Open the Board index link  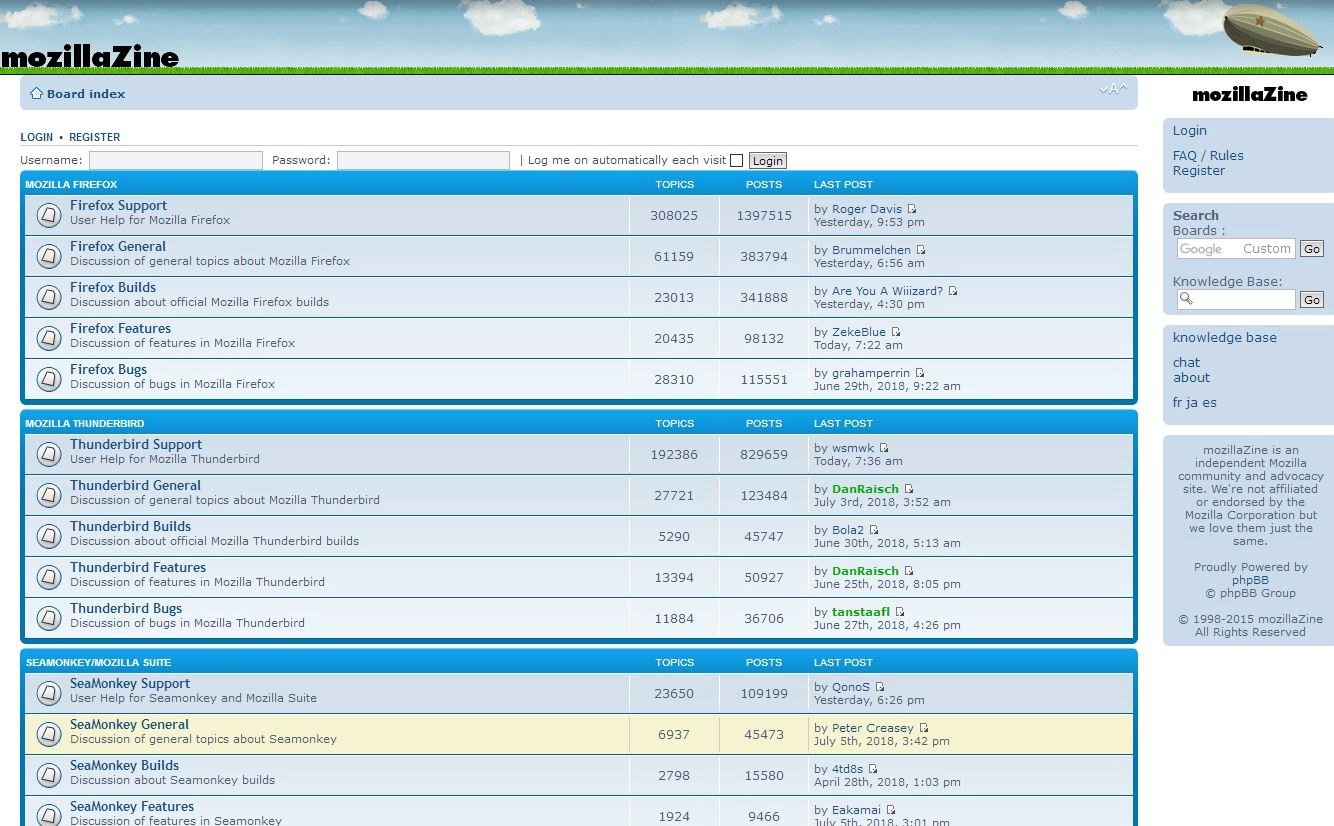pyautogui.click(x=86, y=94)
